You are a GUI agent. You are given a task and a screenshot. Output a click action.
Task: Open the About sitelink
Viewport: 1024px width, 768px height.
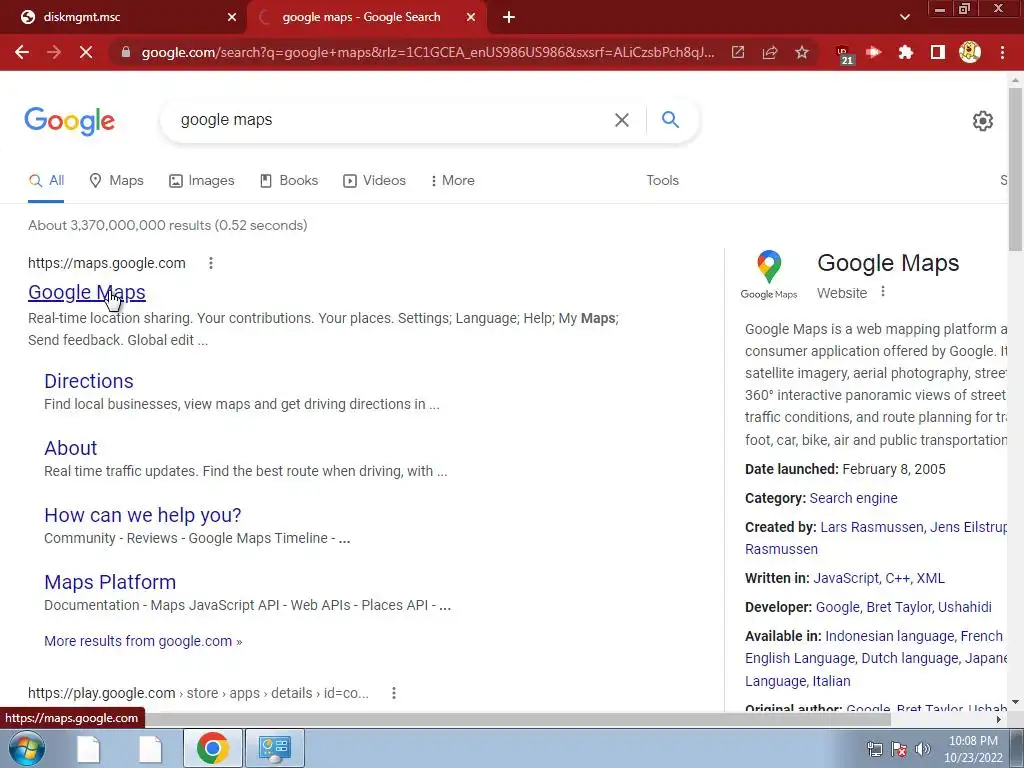[71, 448]
